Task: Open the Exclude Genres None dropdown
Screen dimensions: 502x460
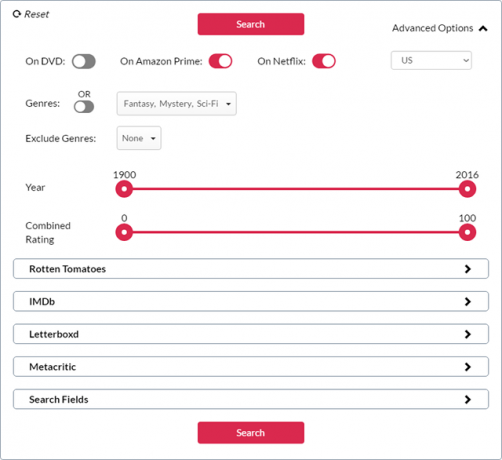Action: pos(139,138)
